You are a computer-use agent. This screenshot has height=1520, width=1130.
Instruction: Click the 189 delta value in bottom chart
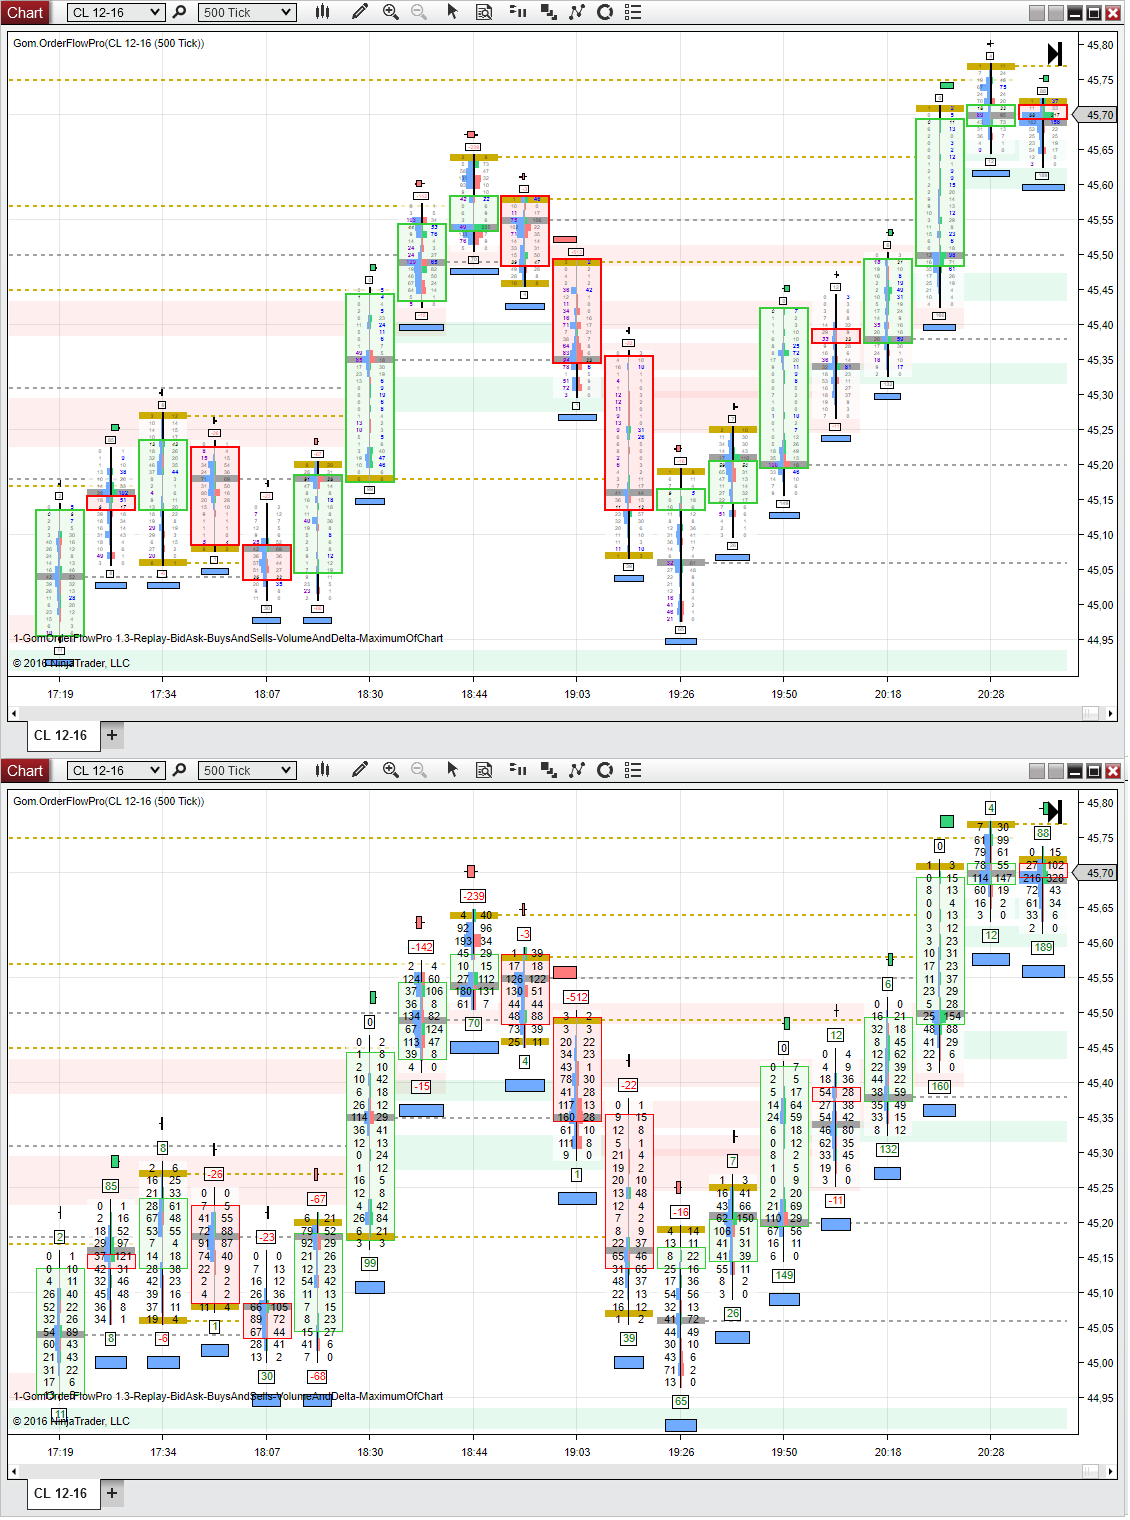[1043, 947]
